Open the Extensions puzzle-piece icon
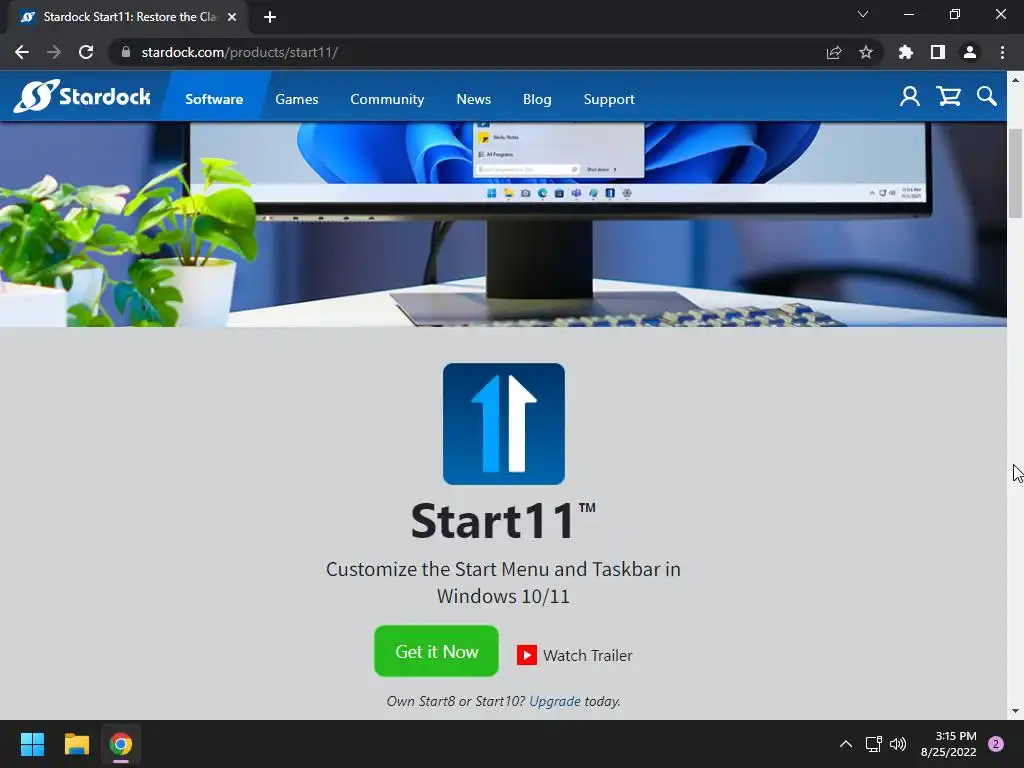Image resolution: width=1024 pixels, height=768 pixels. [x=905, y=52]
